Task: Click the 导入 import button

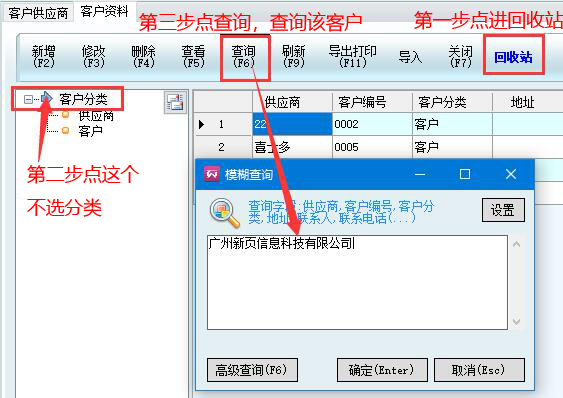Action: [x=410, y=57]
